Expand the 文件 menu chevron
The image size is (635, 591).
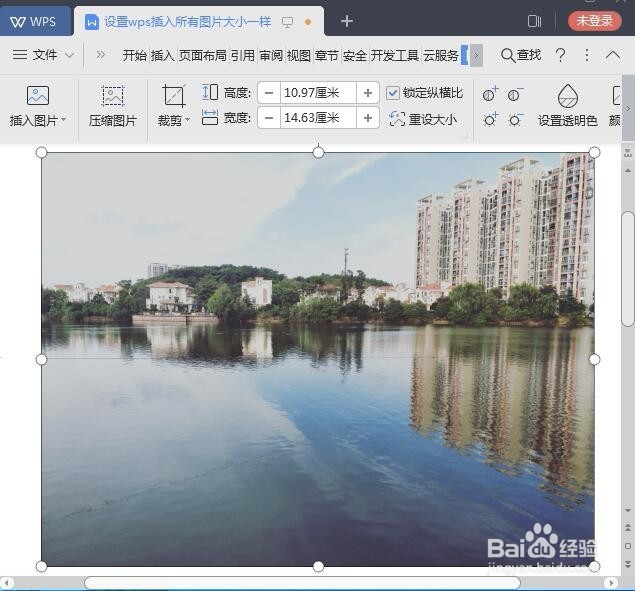tap(70, 55)
